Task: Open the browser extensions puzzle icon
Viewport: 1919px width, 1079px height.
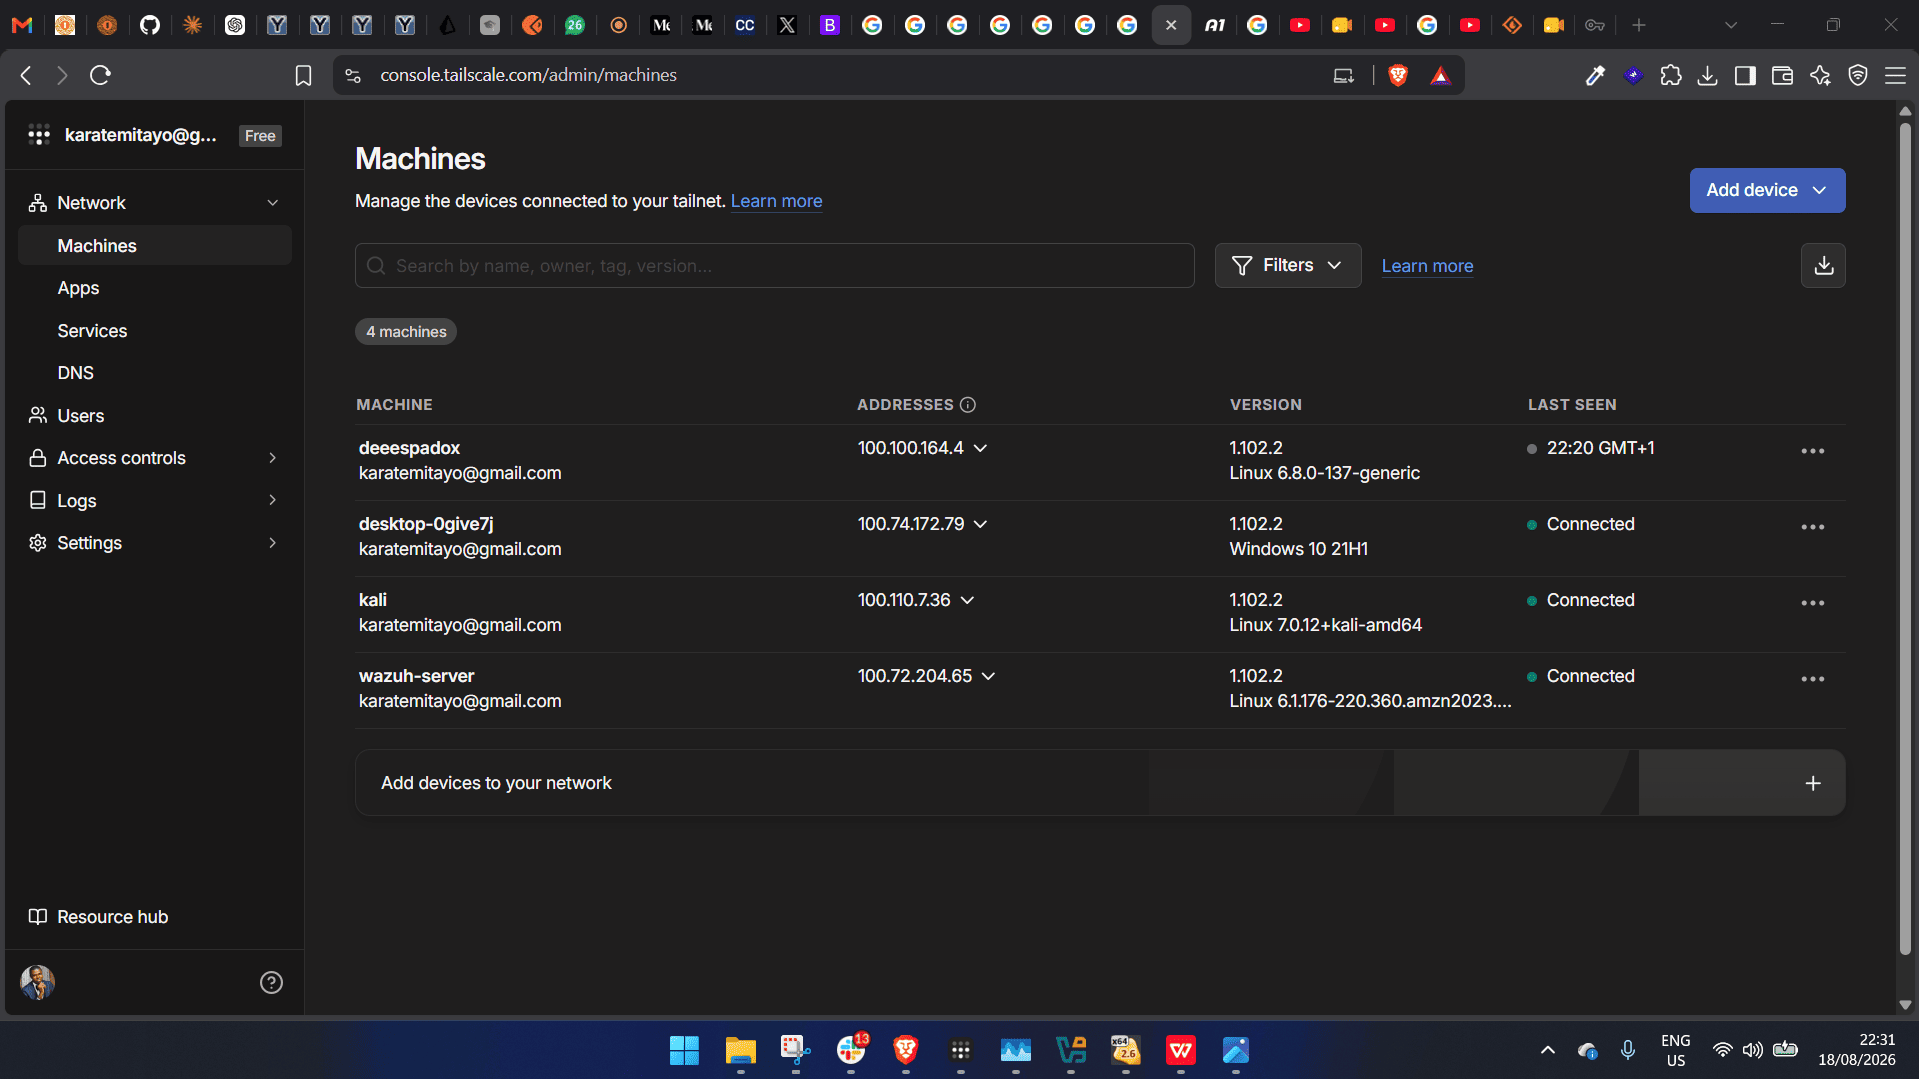Action: tap(1671, 75)
